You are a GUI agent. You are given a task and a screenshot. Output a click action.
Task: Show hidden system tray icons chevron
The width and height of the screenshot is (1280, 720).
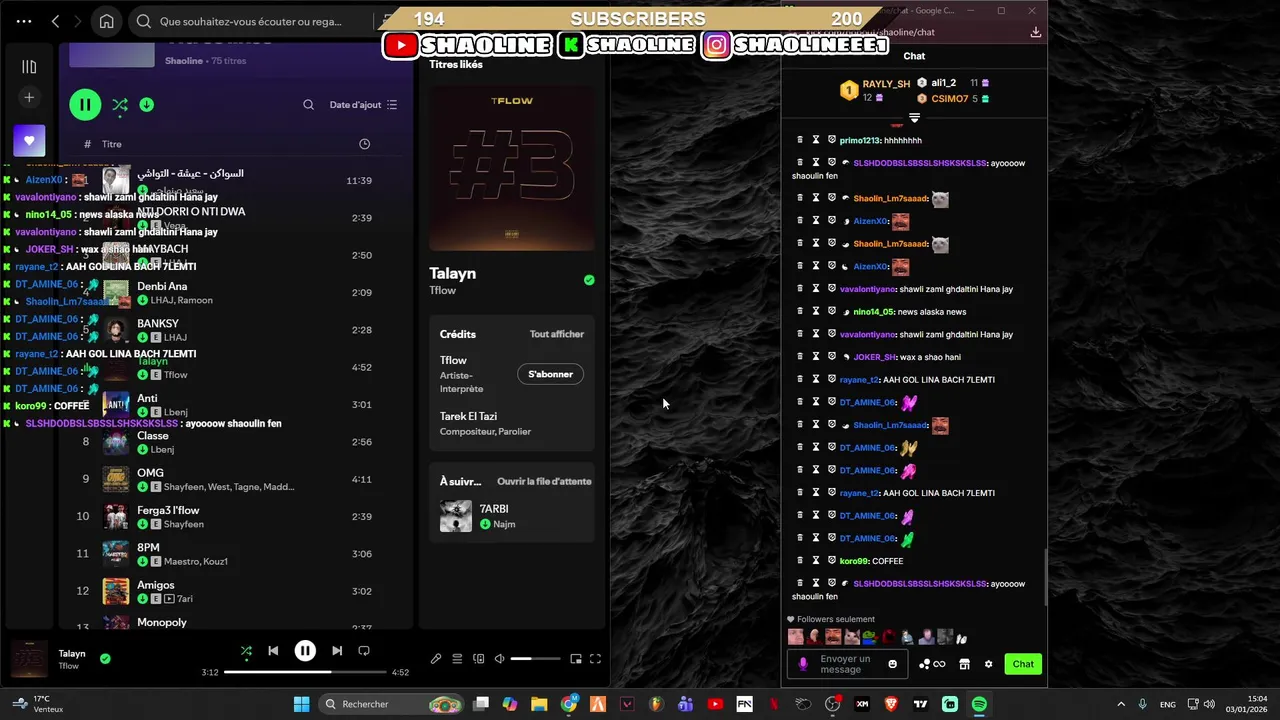coord(1120,704)
